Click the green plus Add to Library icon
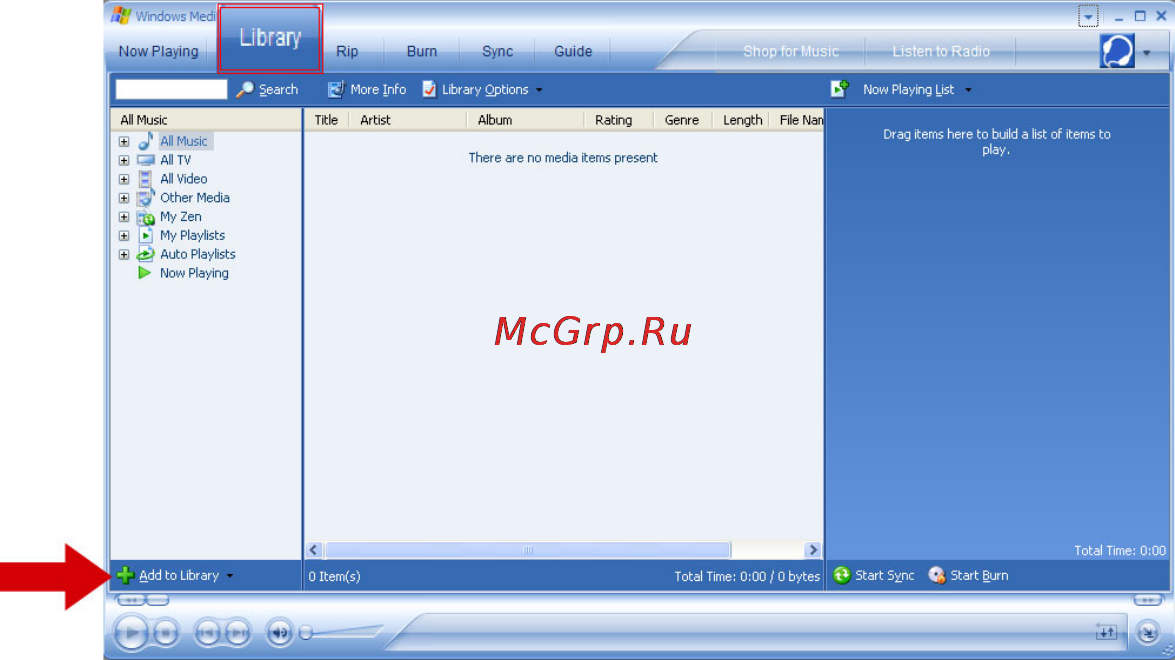 pos(125,575)
